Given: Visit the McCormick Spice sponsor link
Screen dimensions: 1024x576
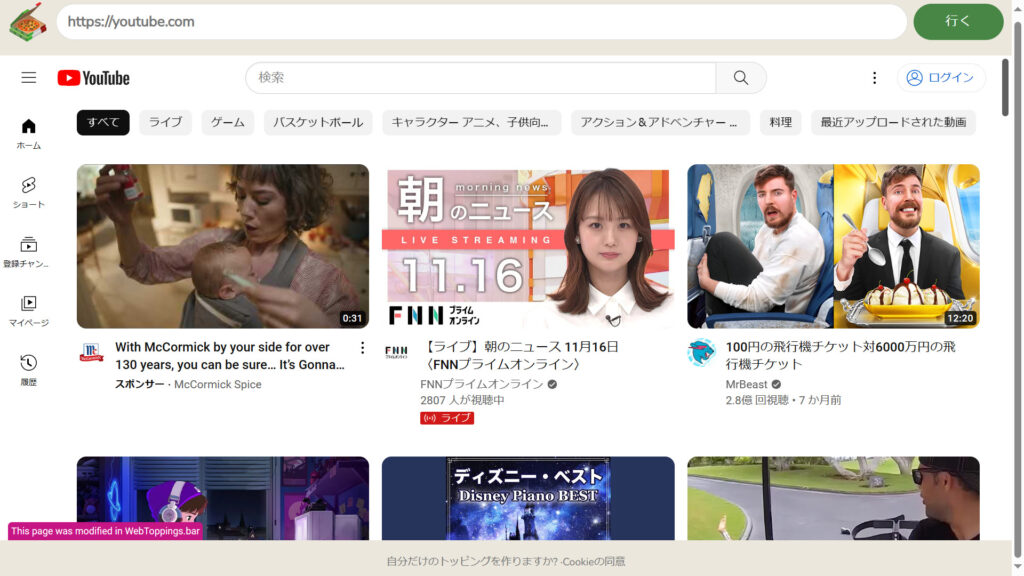Looking at the screenshot, I should click(x=218, y=384).
